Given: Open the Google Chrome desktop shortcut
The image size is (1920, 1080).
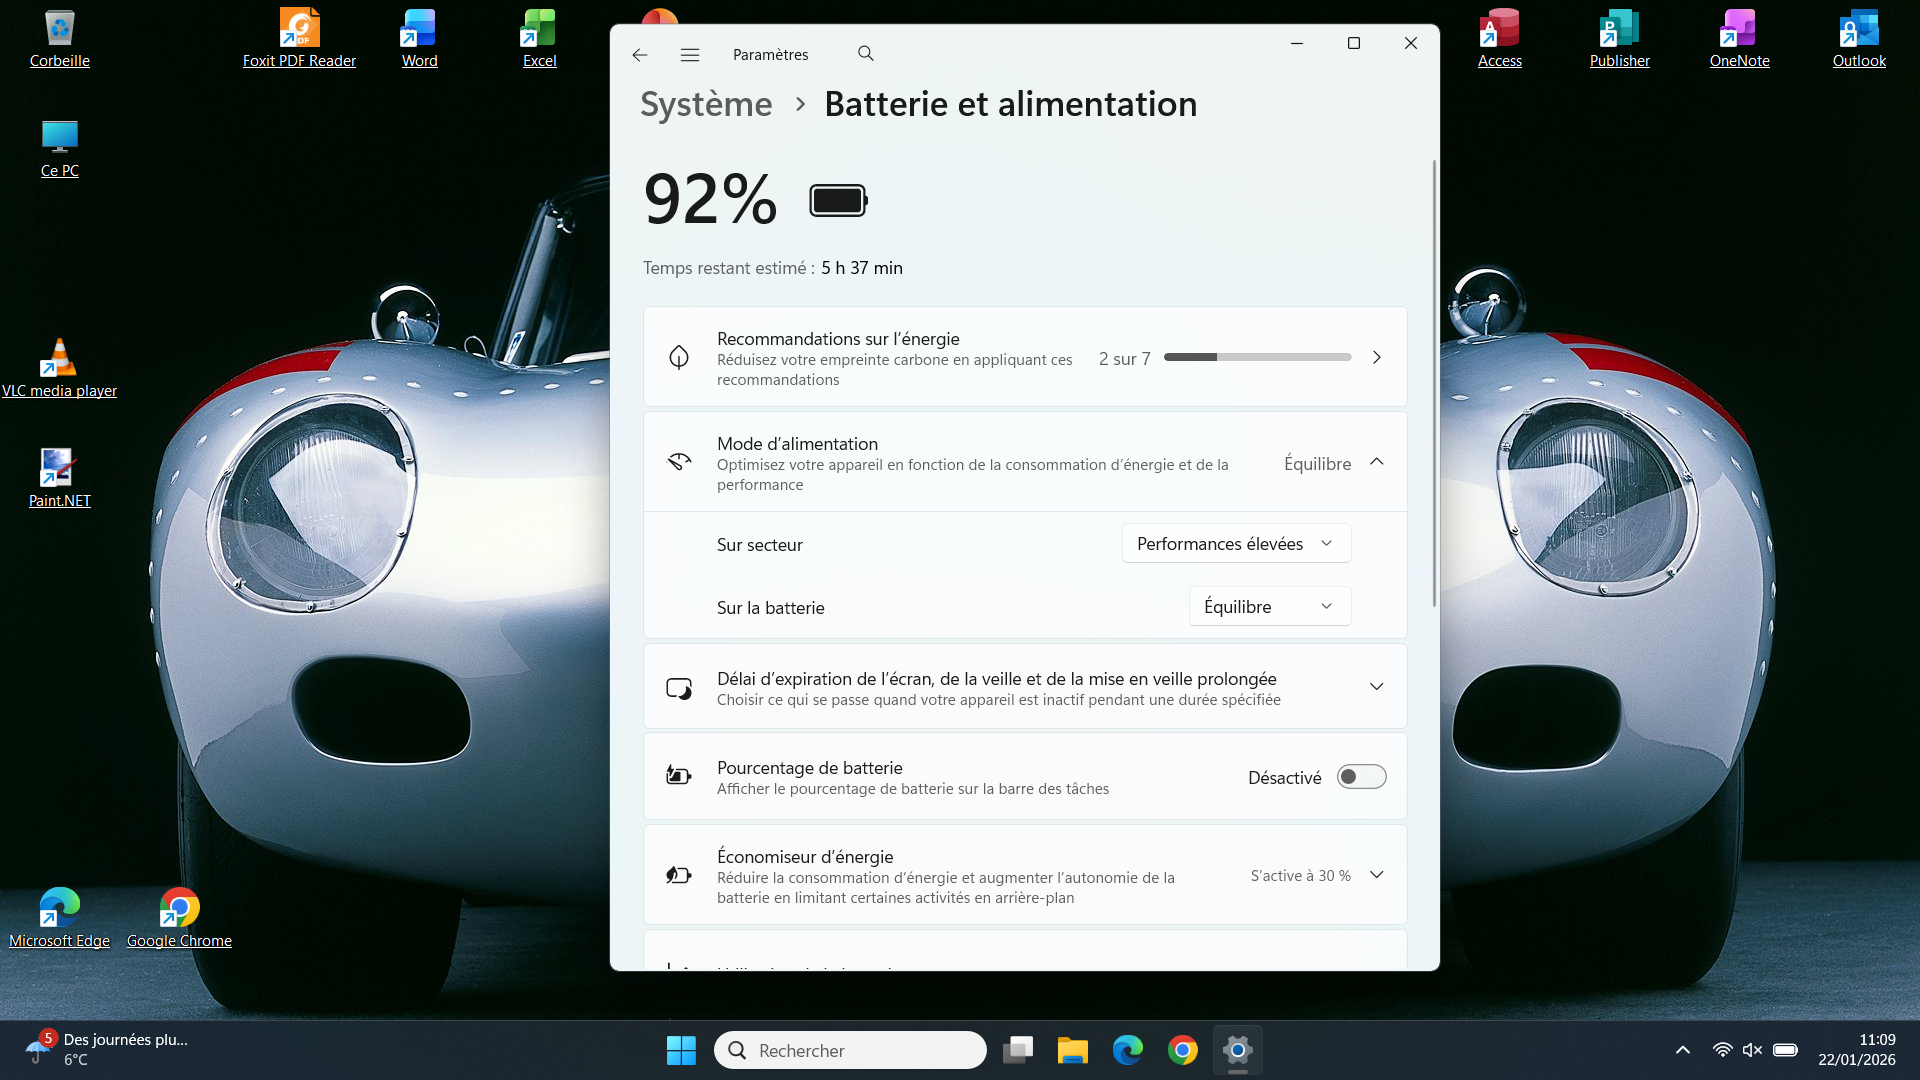Looking at the screenshot, I should point(179,919).
